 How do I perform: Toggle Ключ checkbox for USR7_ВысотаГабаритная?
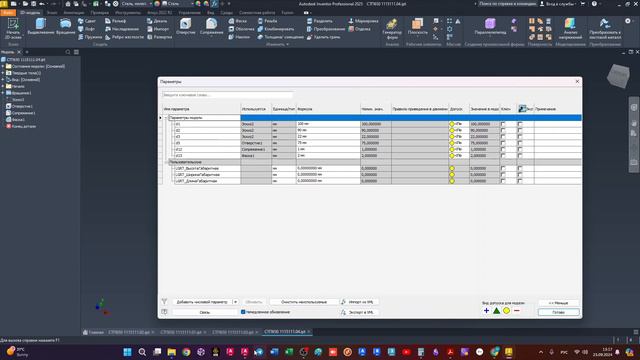[503, 168]
